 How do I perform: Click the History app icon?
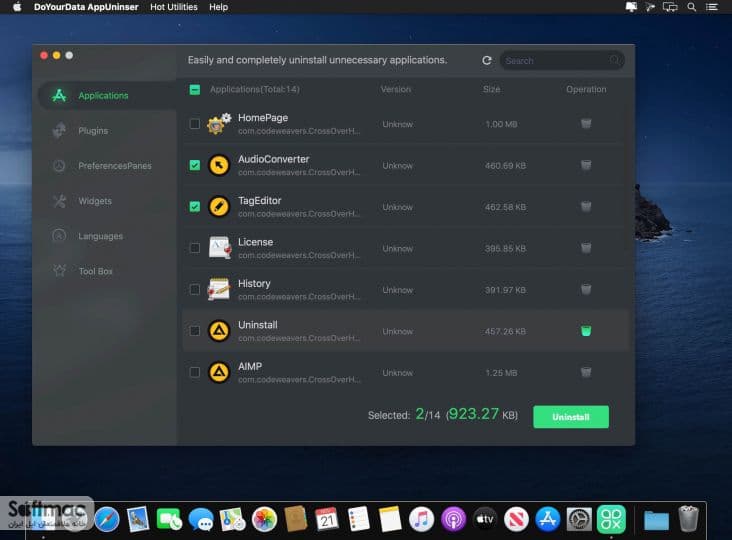218,289
